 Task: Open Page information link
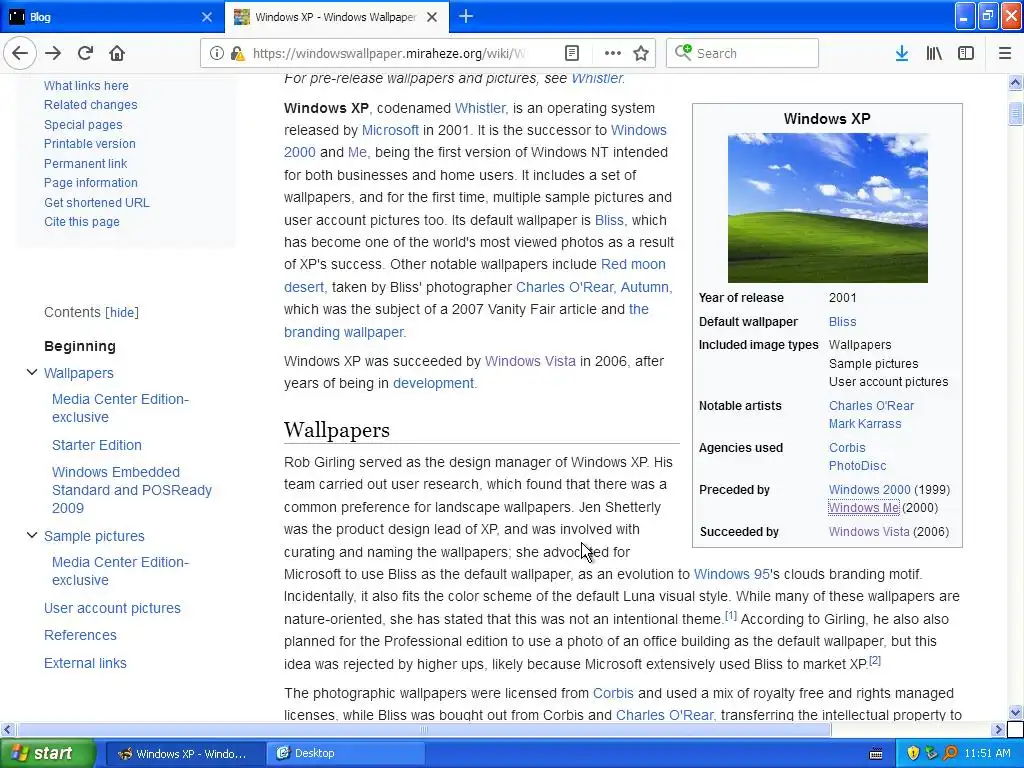pos(91,182)
